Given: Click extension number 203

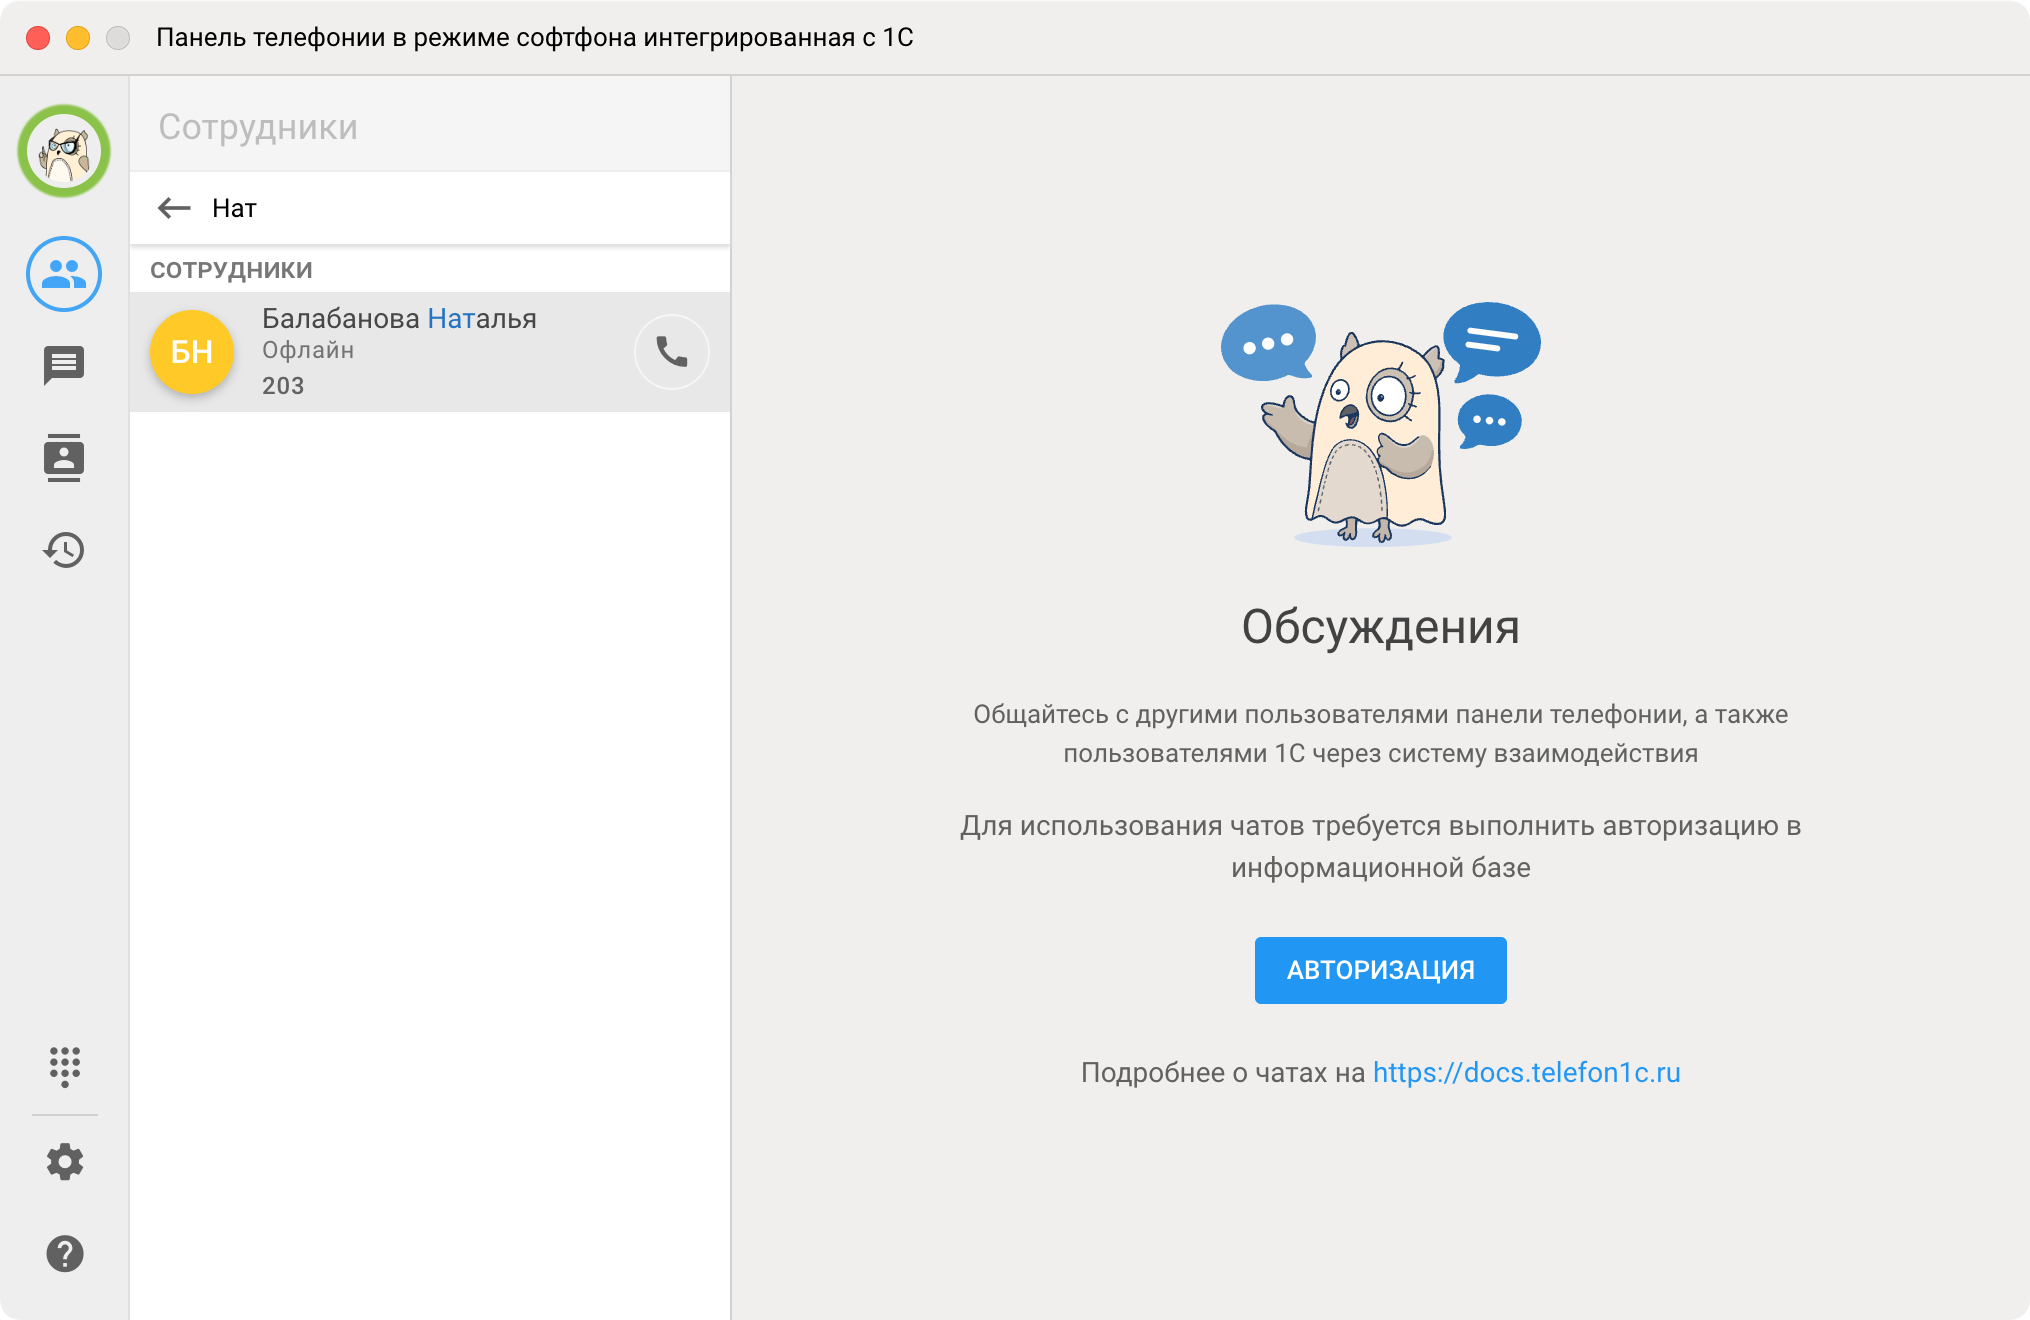Looking at the screenshot, I should point(283,386).
